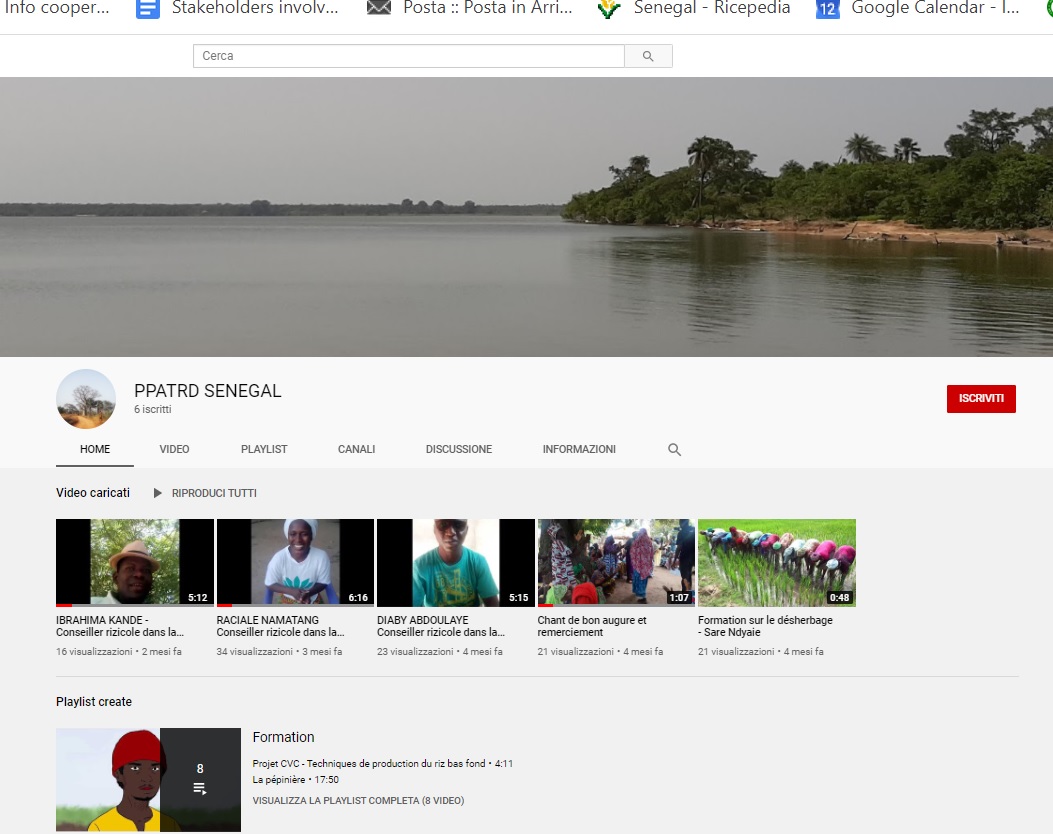
Task: Open the DISCUSSIONE tab
Action: tap(459, 449)
